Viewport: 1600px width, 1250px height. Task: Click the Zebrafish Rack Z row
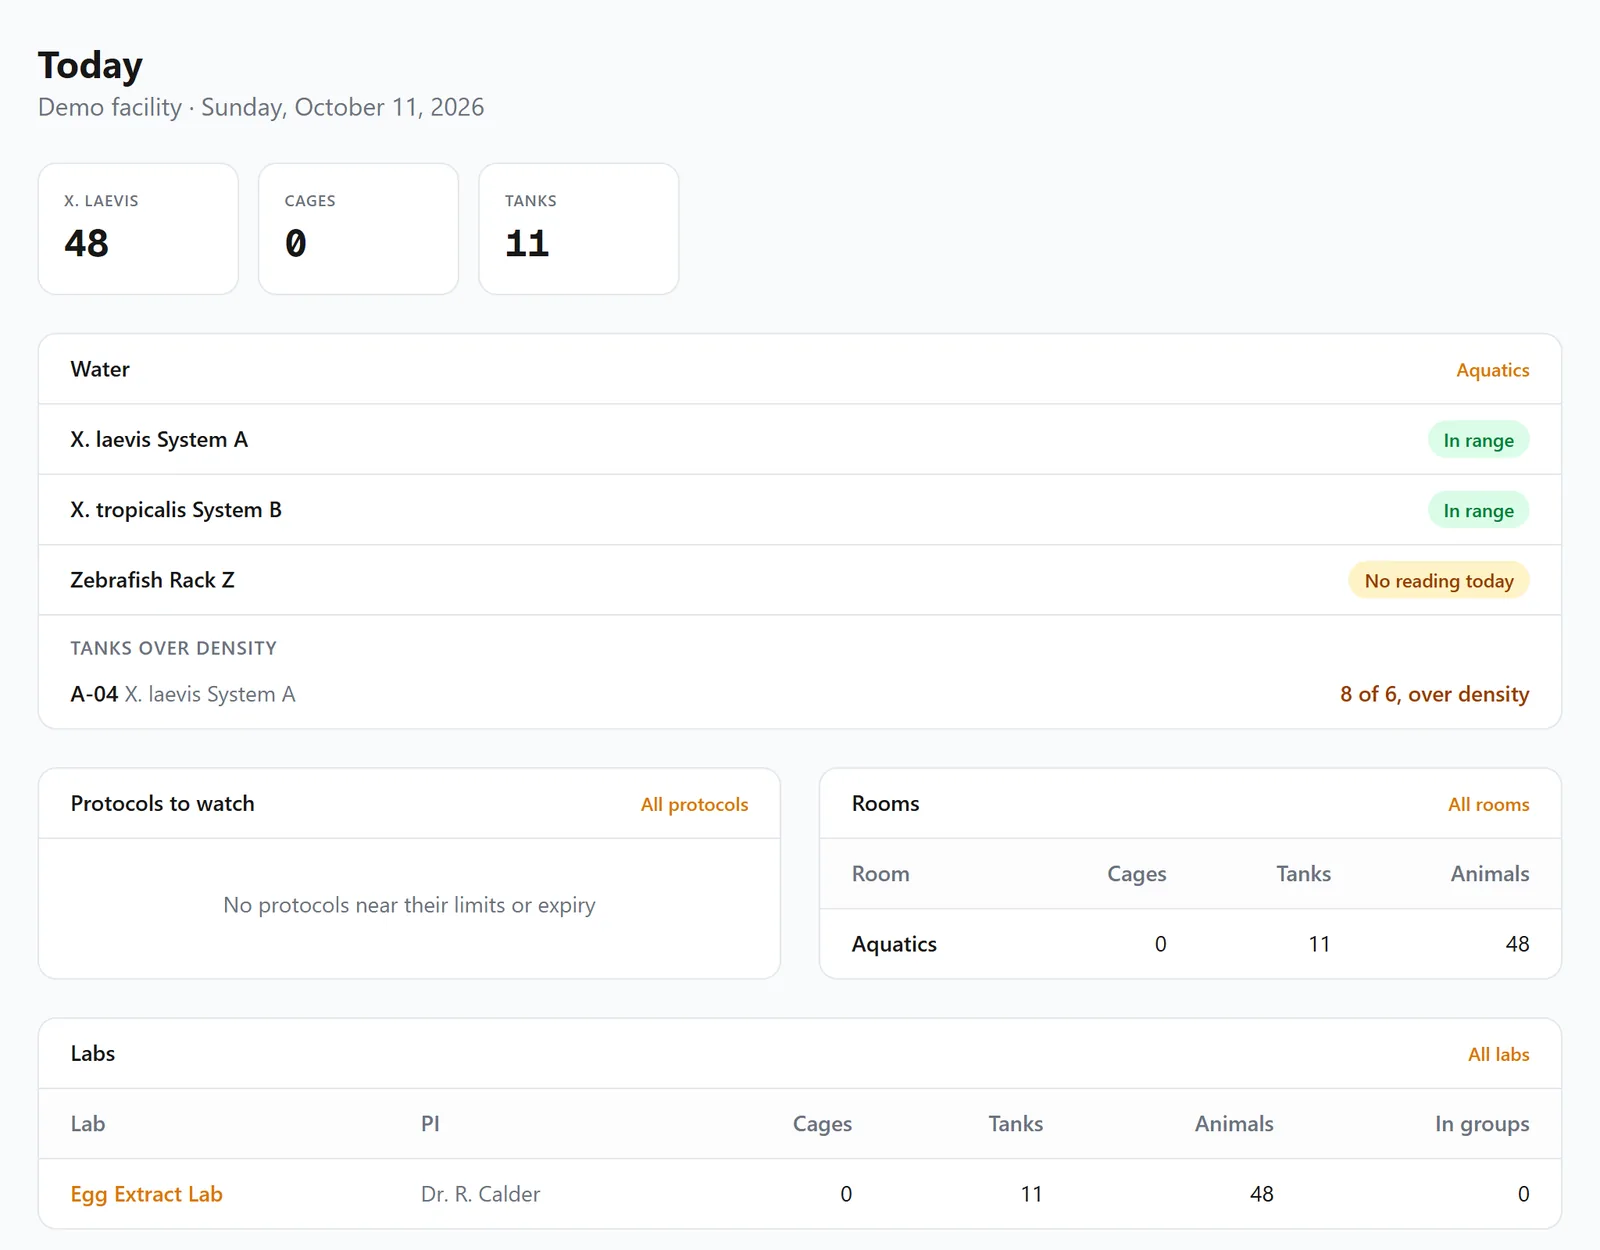800,580
